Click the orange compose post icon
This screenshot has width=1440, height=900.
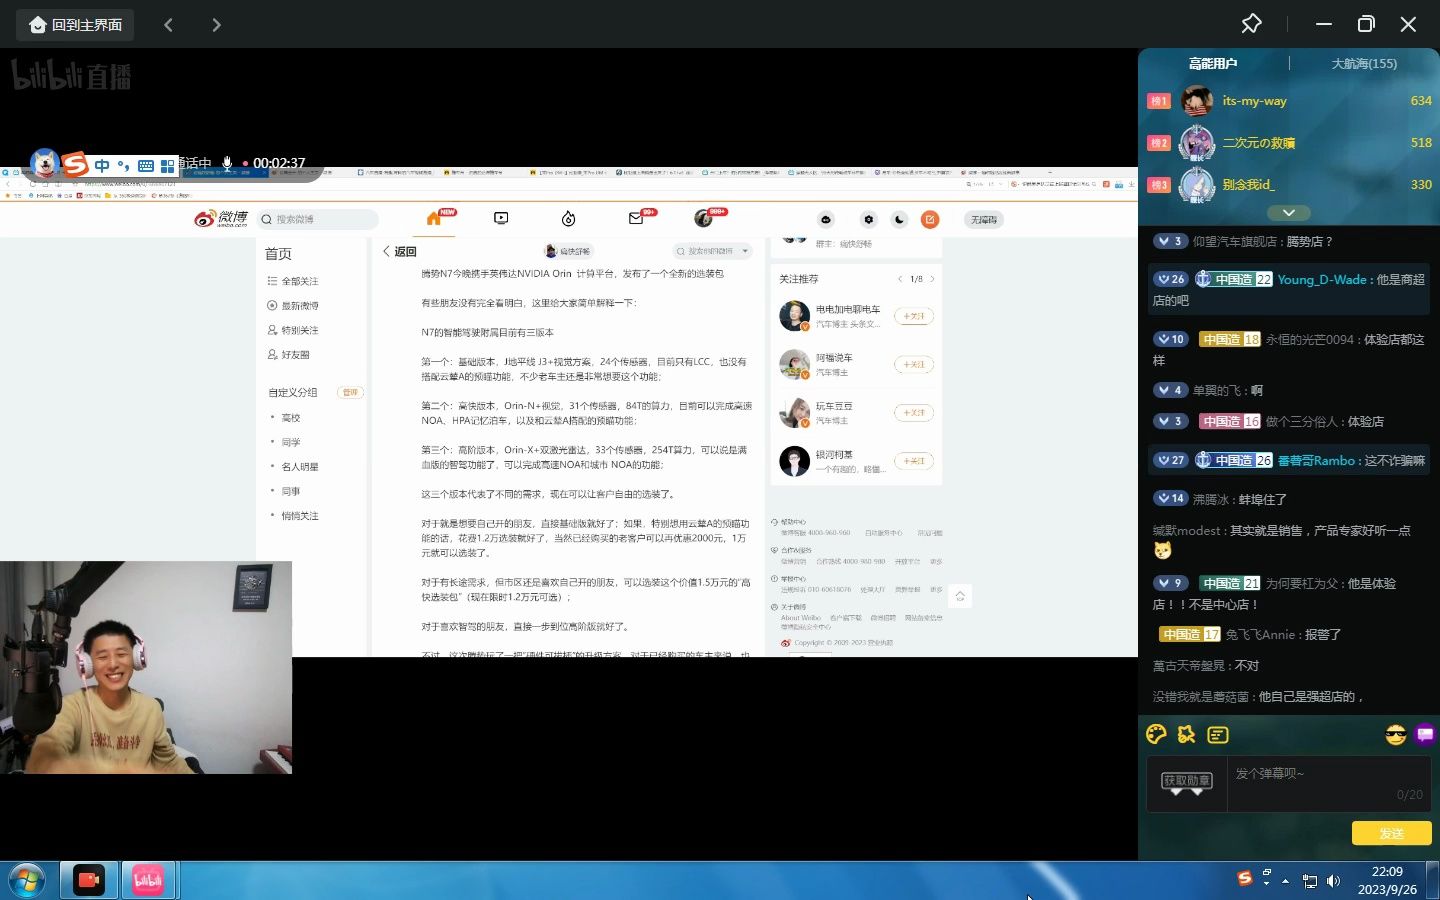(x=930, y=219)
